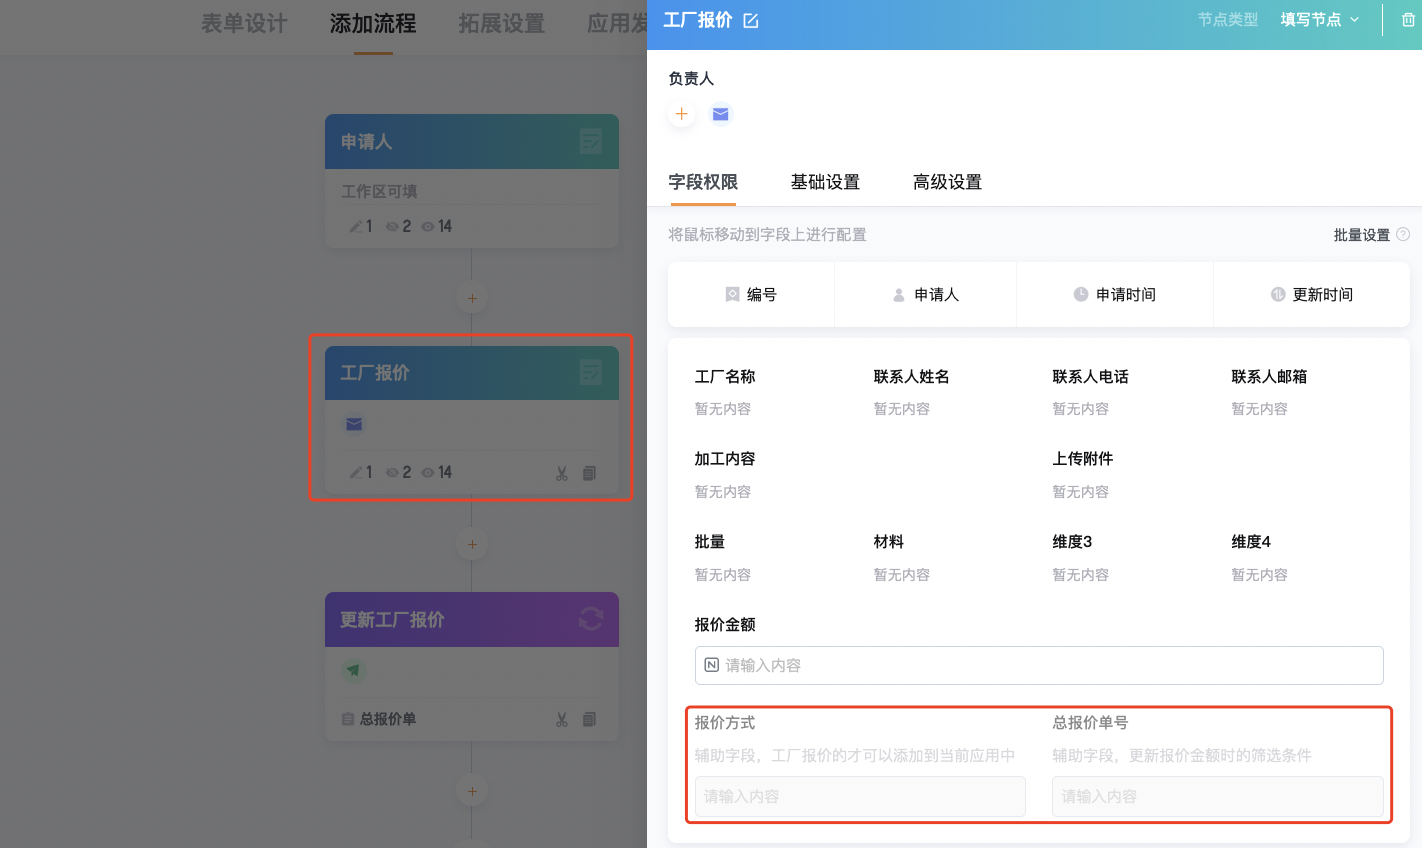Viewport: 1422px width, 848px height.
Task: Click hidden-fields eye-off icon in 工厂报价 node
Action: [392, 473]
